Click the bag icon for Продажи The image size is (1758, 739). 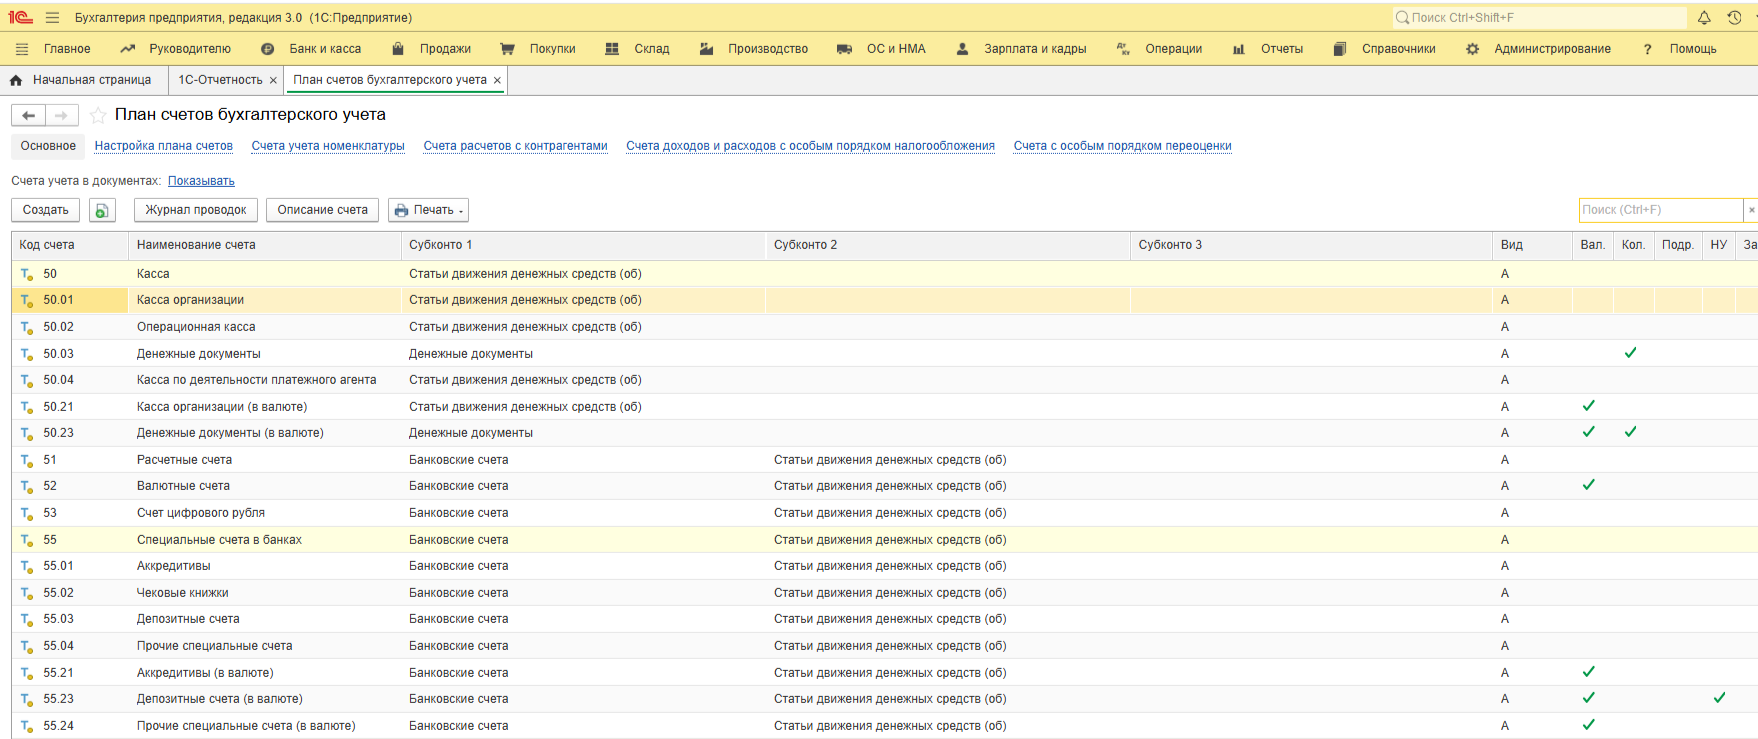(x=398, y=49)
